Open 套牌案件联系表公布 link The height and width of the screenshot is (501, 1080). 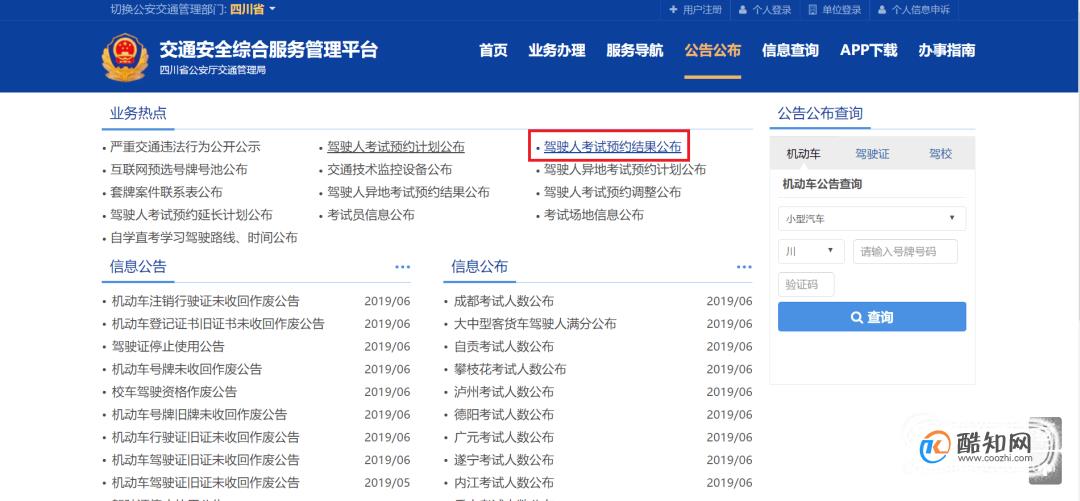pyautogui.click(x=166, y=192)
